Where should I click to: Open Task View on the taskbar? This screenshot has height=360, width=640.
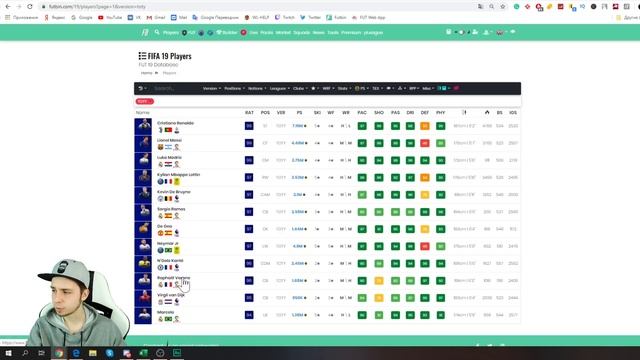[42, 353]
